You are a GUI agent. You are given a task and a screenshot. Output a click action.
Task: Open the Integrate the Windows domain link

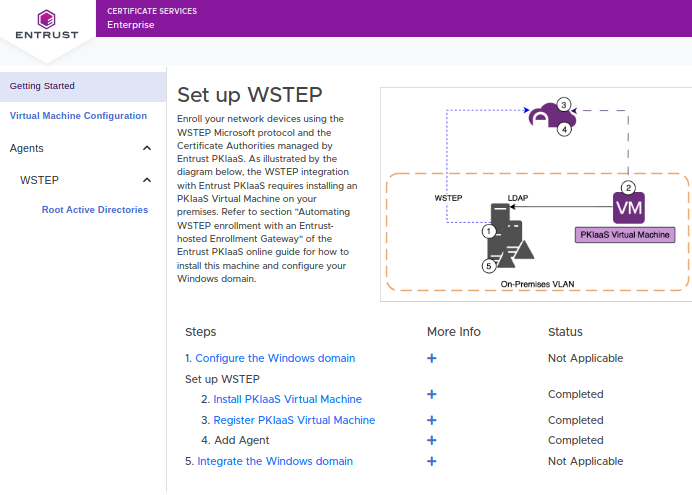275,461
